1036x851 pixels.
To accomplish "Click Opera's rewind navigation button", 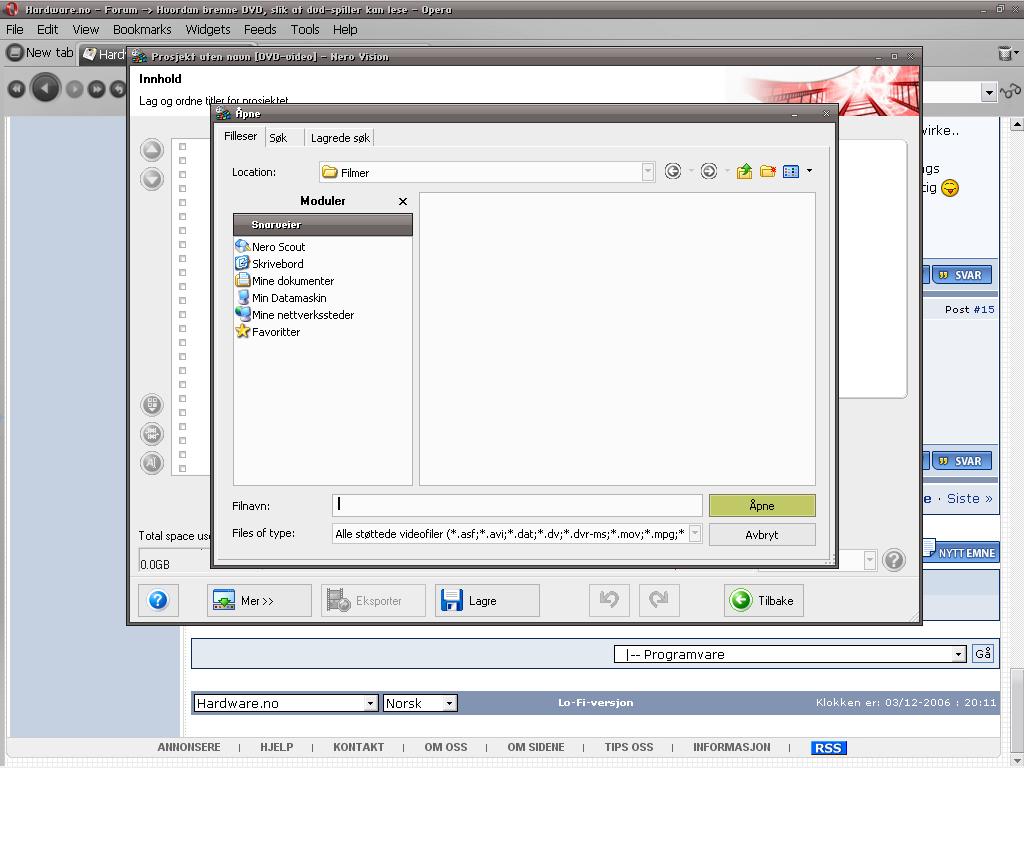I will [17, 89].
